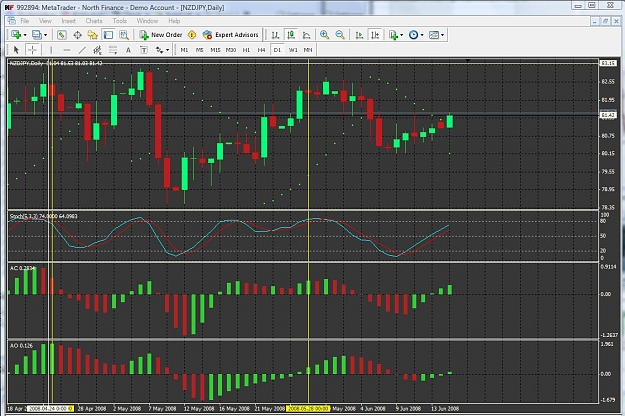Zoom in on the chart

point(324,35)
